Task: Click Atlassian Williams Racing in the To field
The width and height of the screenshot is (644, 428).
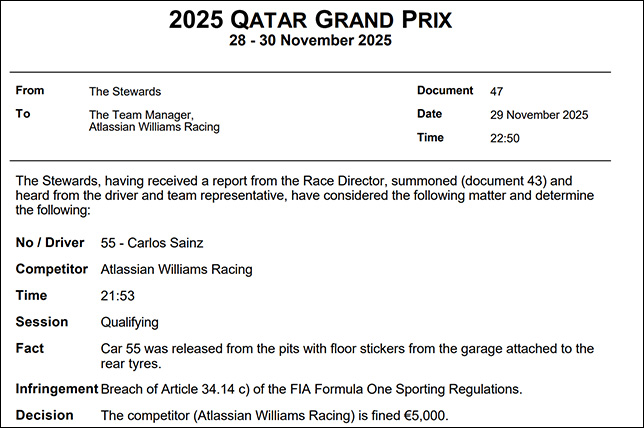Action: point(154,128)
